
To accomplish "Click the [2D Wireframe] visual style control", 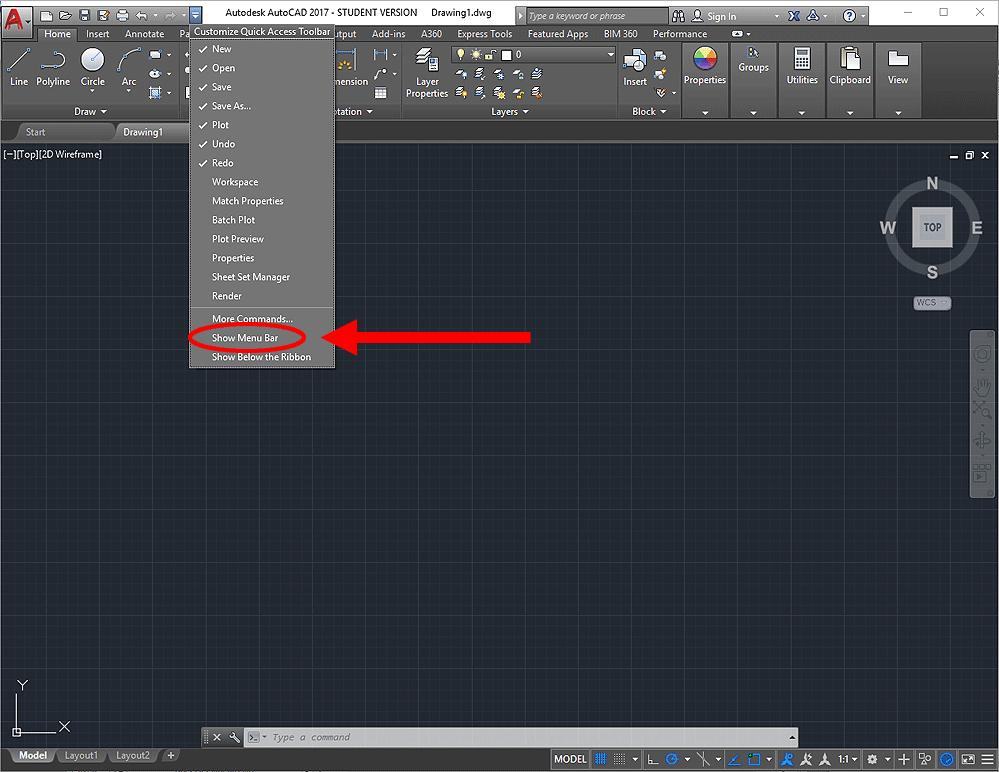I will tap(71, 154).
